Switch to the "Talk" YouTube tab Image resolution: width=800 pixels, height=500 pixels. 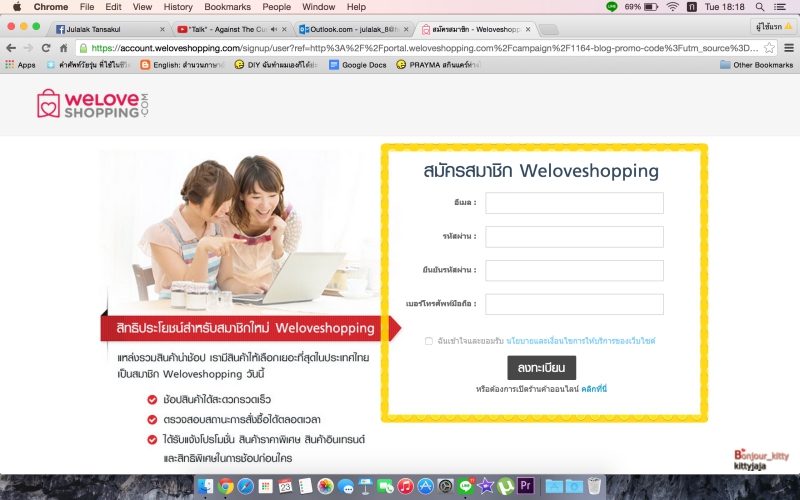tap(232, 29)
